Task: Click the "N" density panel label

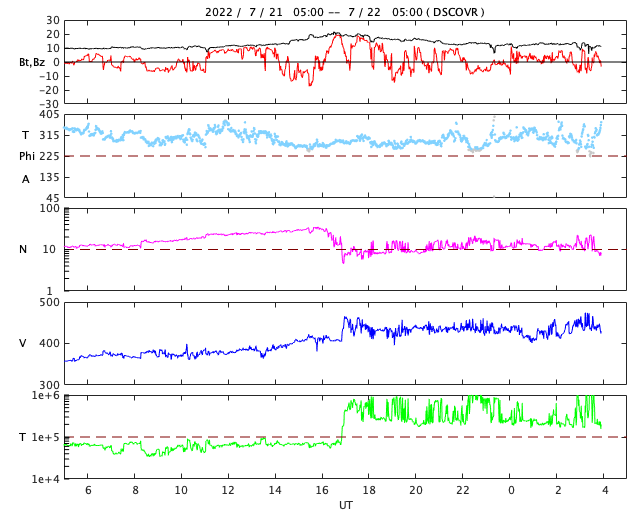Action: click(23, 249)
